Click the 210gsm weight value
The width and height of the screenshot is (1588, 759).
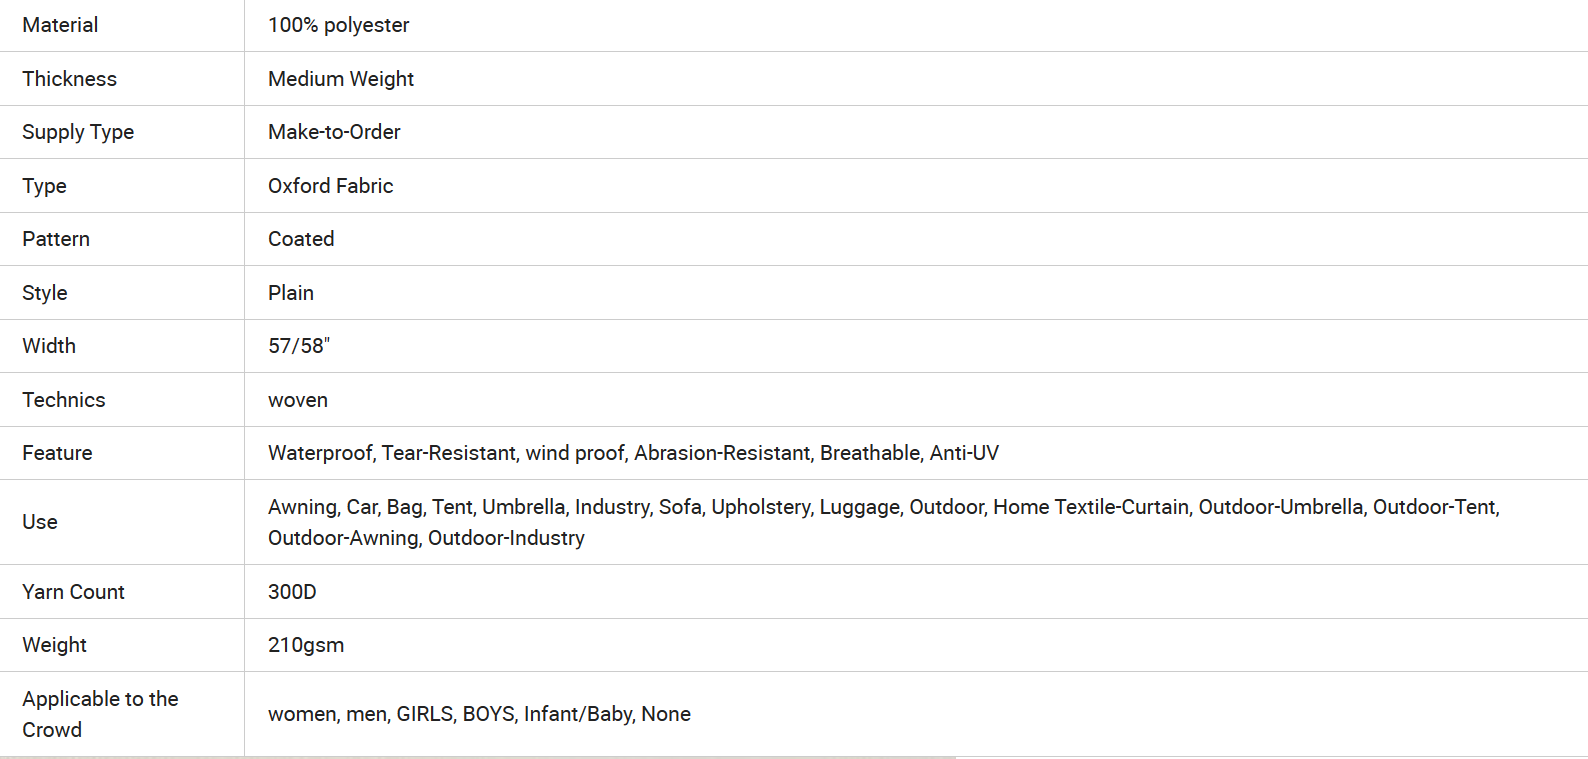(x=306, y=645)
